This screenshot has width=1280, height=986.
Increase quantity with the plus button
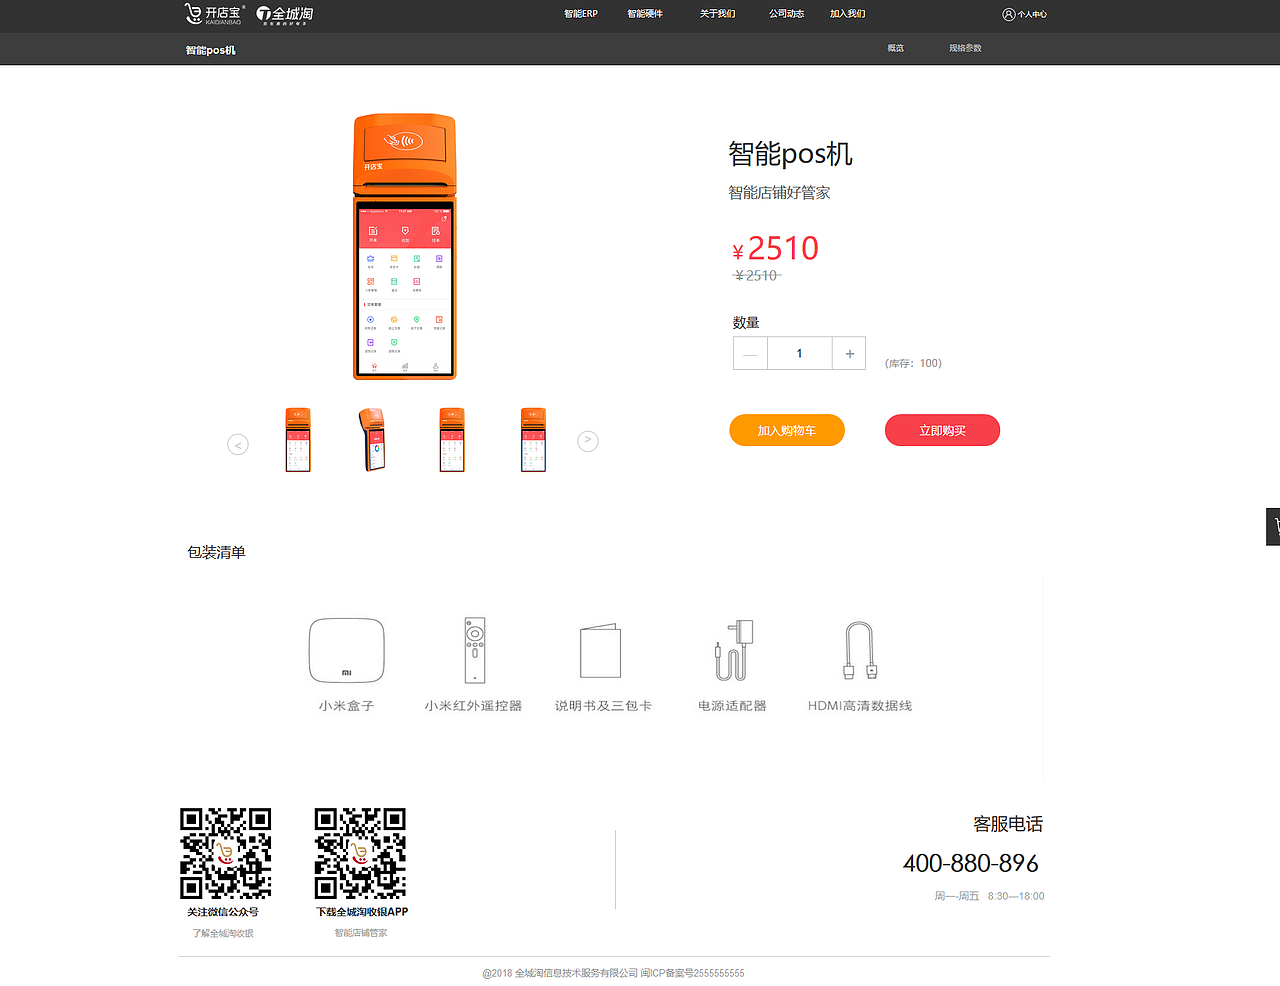point(849,353)
